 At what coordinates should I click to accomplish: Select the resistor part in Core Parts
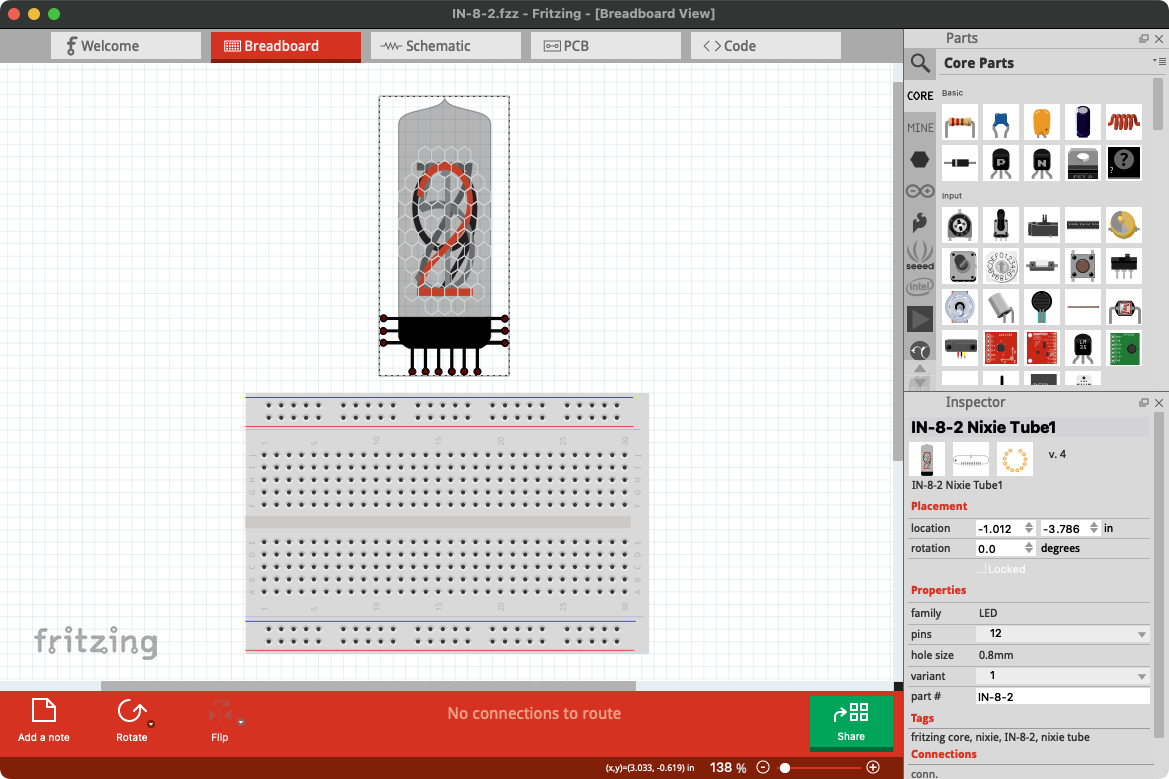click(960, 123)
